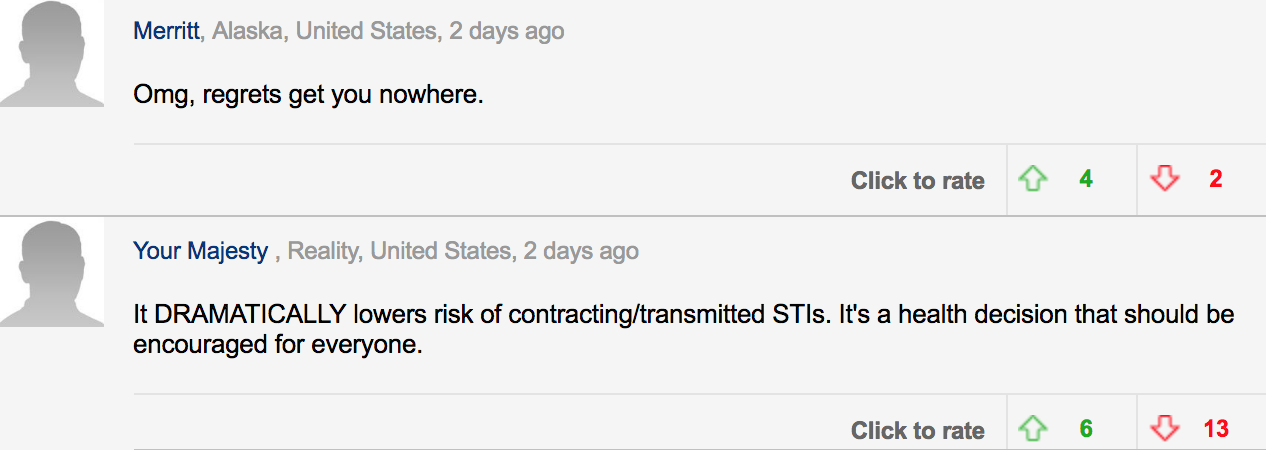Click the 'Omg, regrets get you nowhere' comment text

tap(308, 97)
